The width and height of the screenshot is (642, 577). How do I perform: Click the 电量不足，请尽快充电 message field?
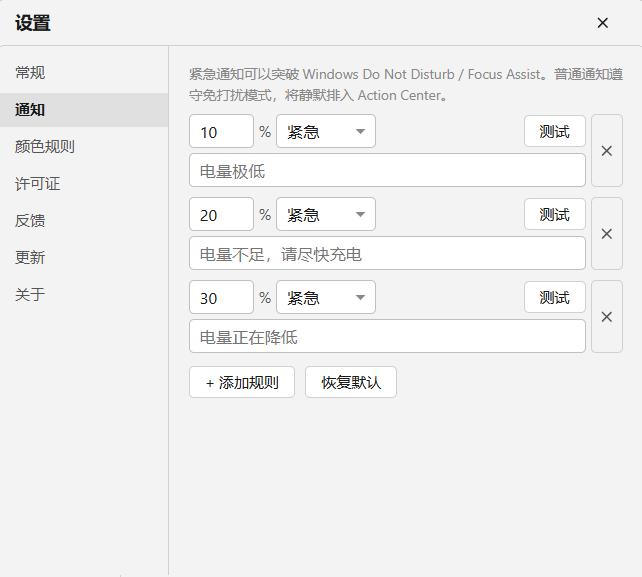(387, 253)
